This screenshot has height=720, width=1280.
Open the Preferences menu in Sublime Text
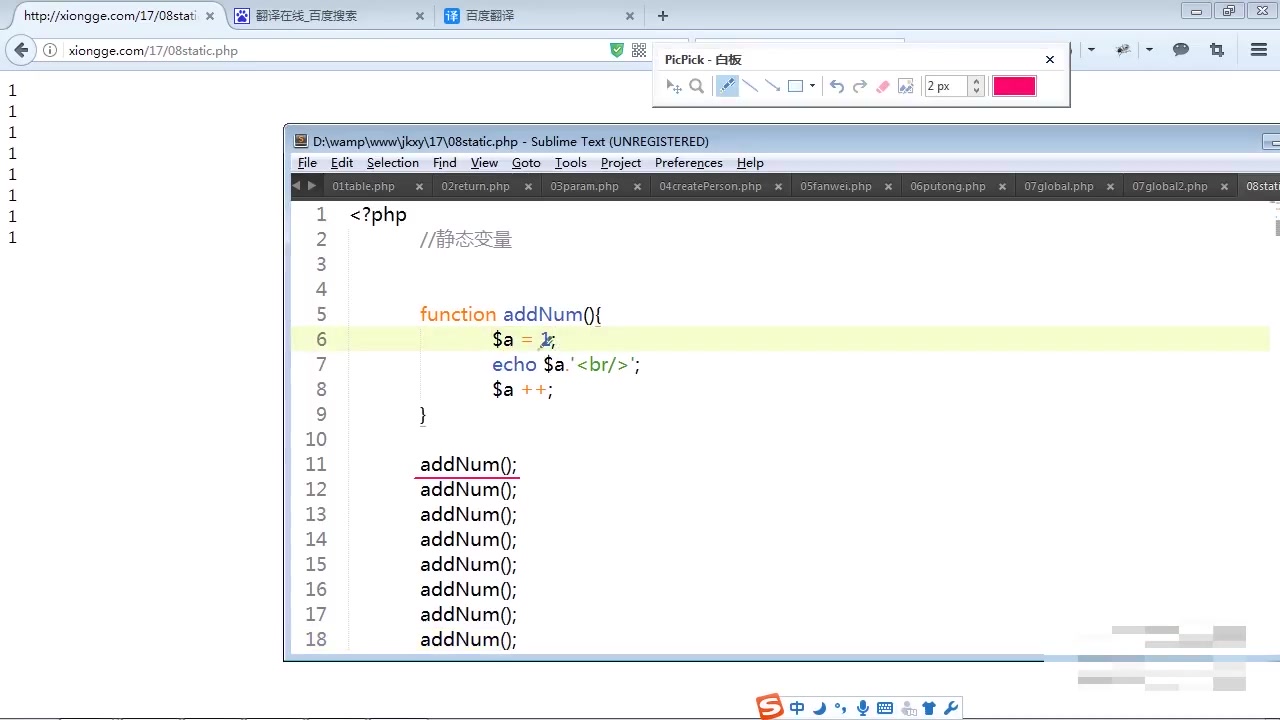(688, 163)
